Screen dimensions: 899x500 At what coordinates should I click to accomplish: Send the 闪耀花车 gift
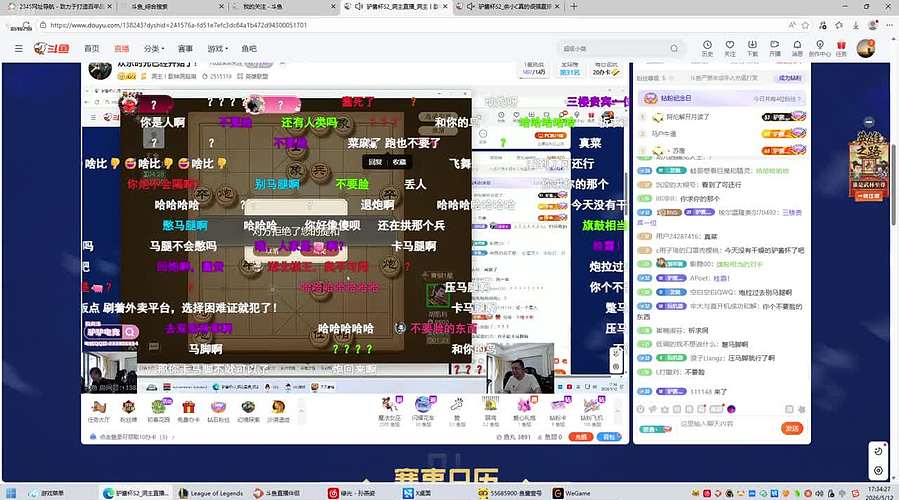point(423,411)
